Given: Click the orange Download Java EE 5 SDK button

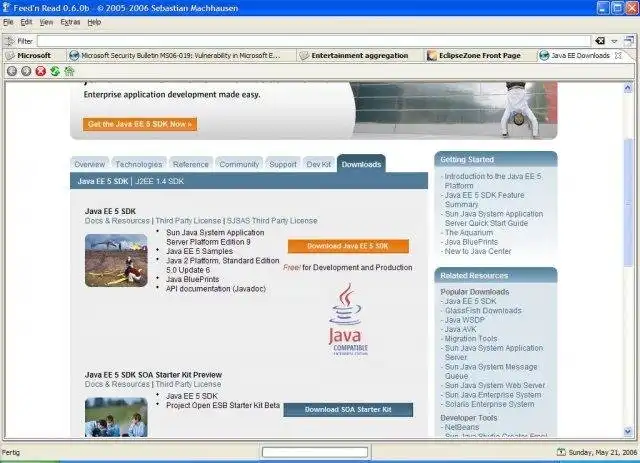Looking at the screenshot, I should pos(348,246).
